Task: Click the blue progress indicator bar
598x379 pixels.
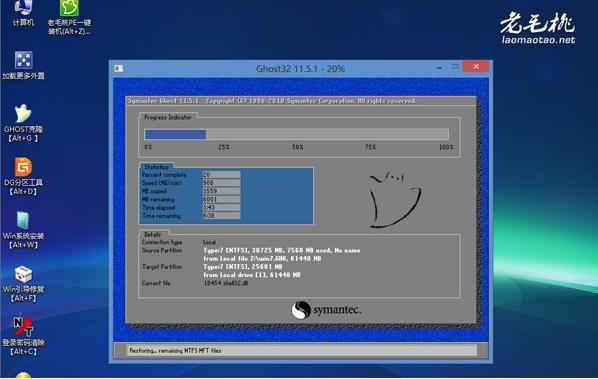Action: [x=296, y=134]
